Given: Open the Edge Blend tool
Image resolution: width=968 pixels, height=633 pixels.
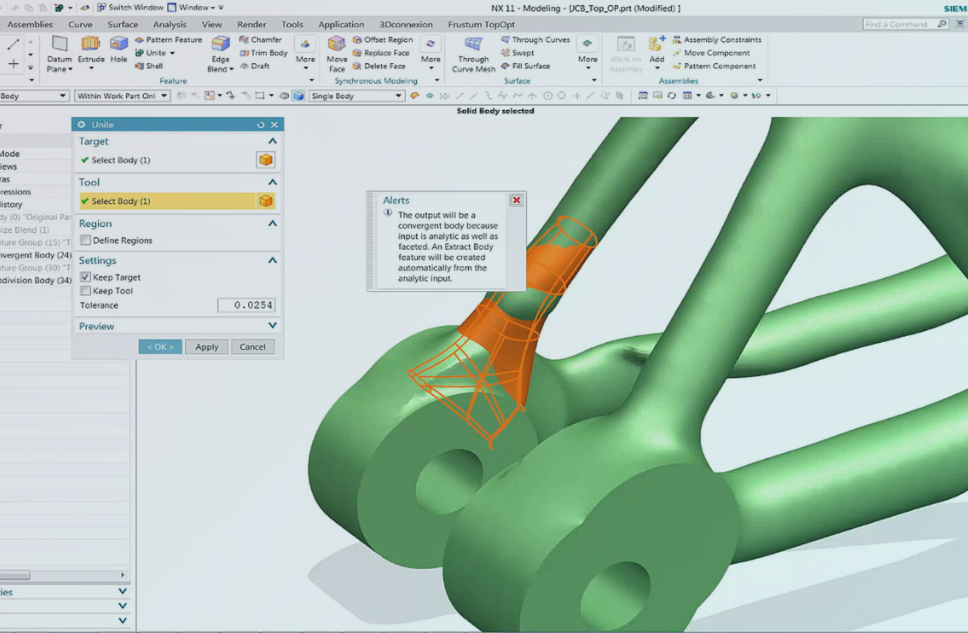Looking at the screenshot, I should (220, 54).
